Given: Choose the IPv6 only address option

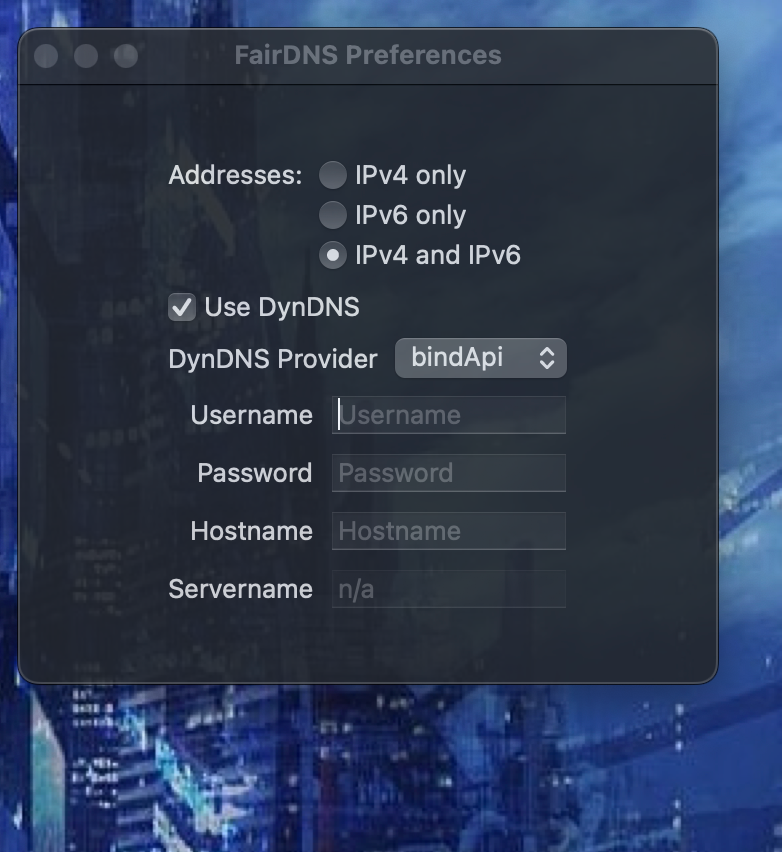Looking at the screenshot, I should click(332, 215).
